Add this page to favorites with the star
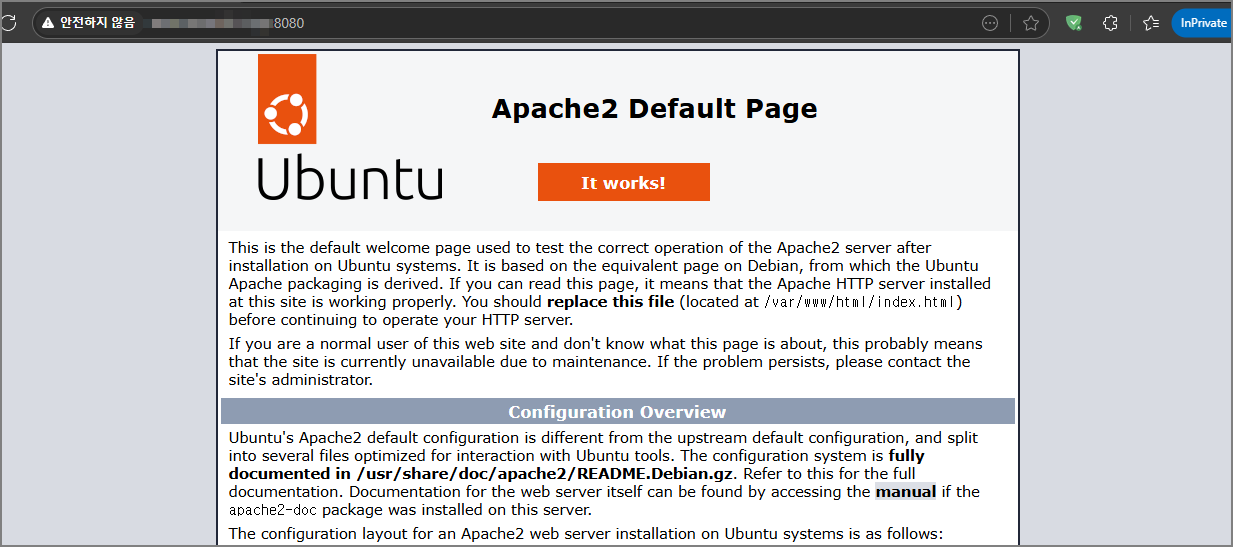The width and height of the screenshot is (1233, 547). coord(1031,23)
